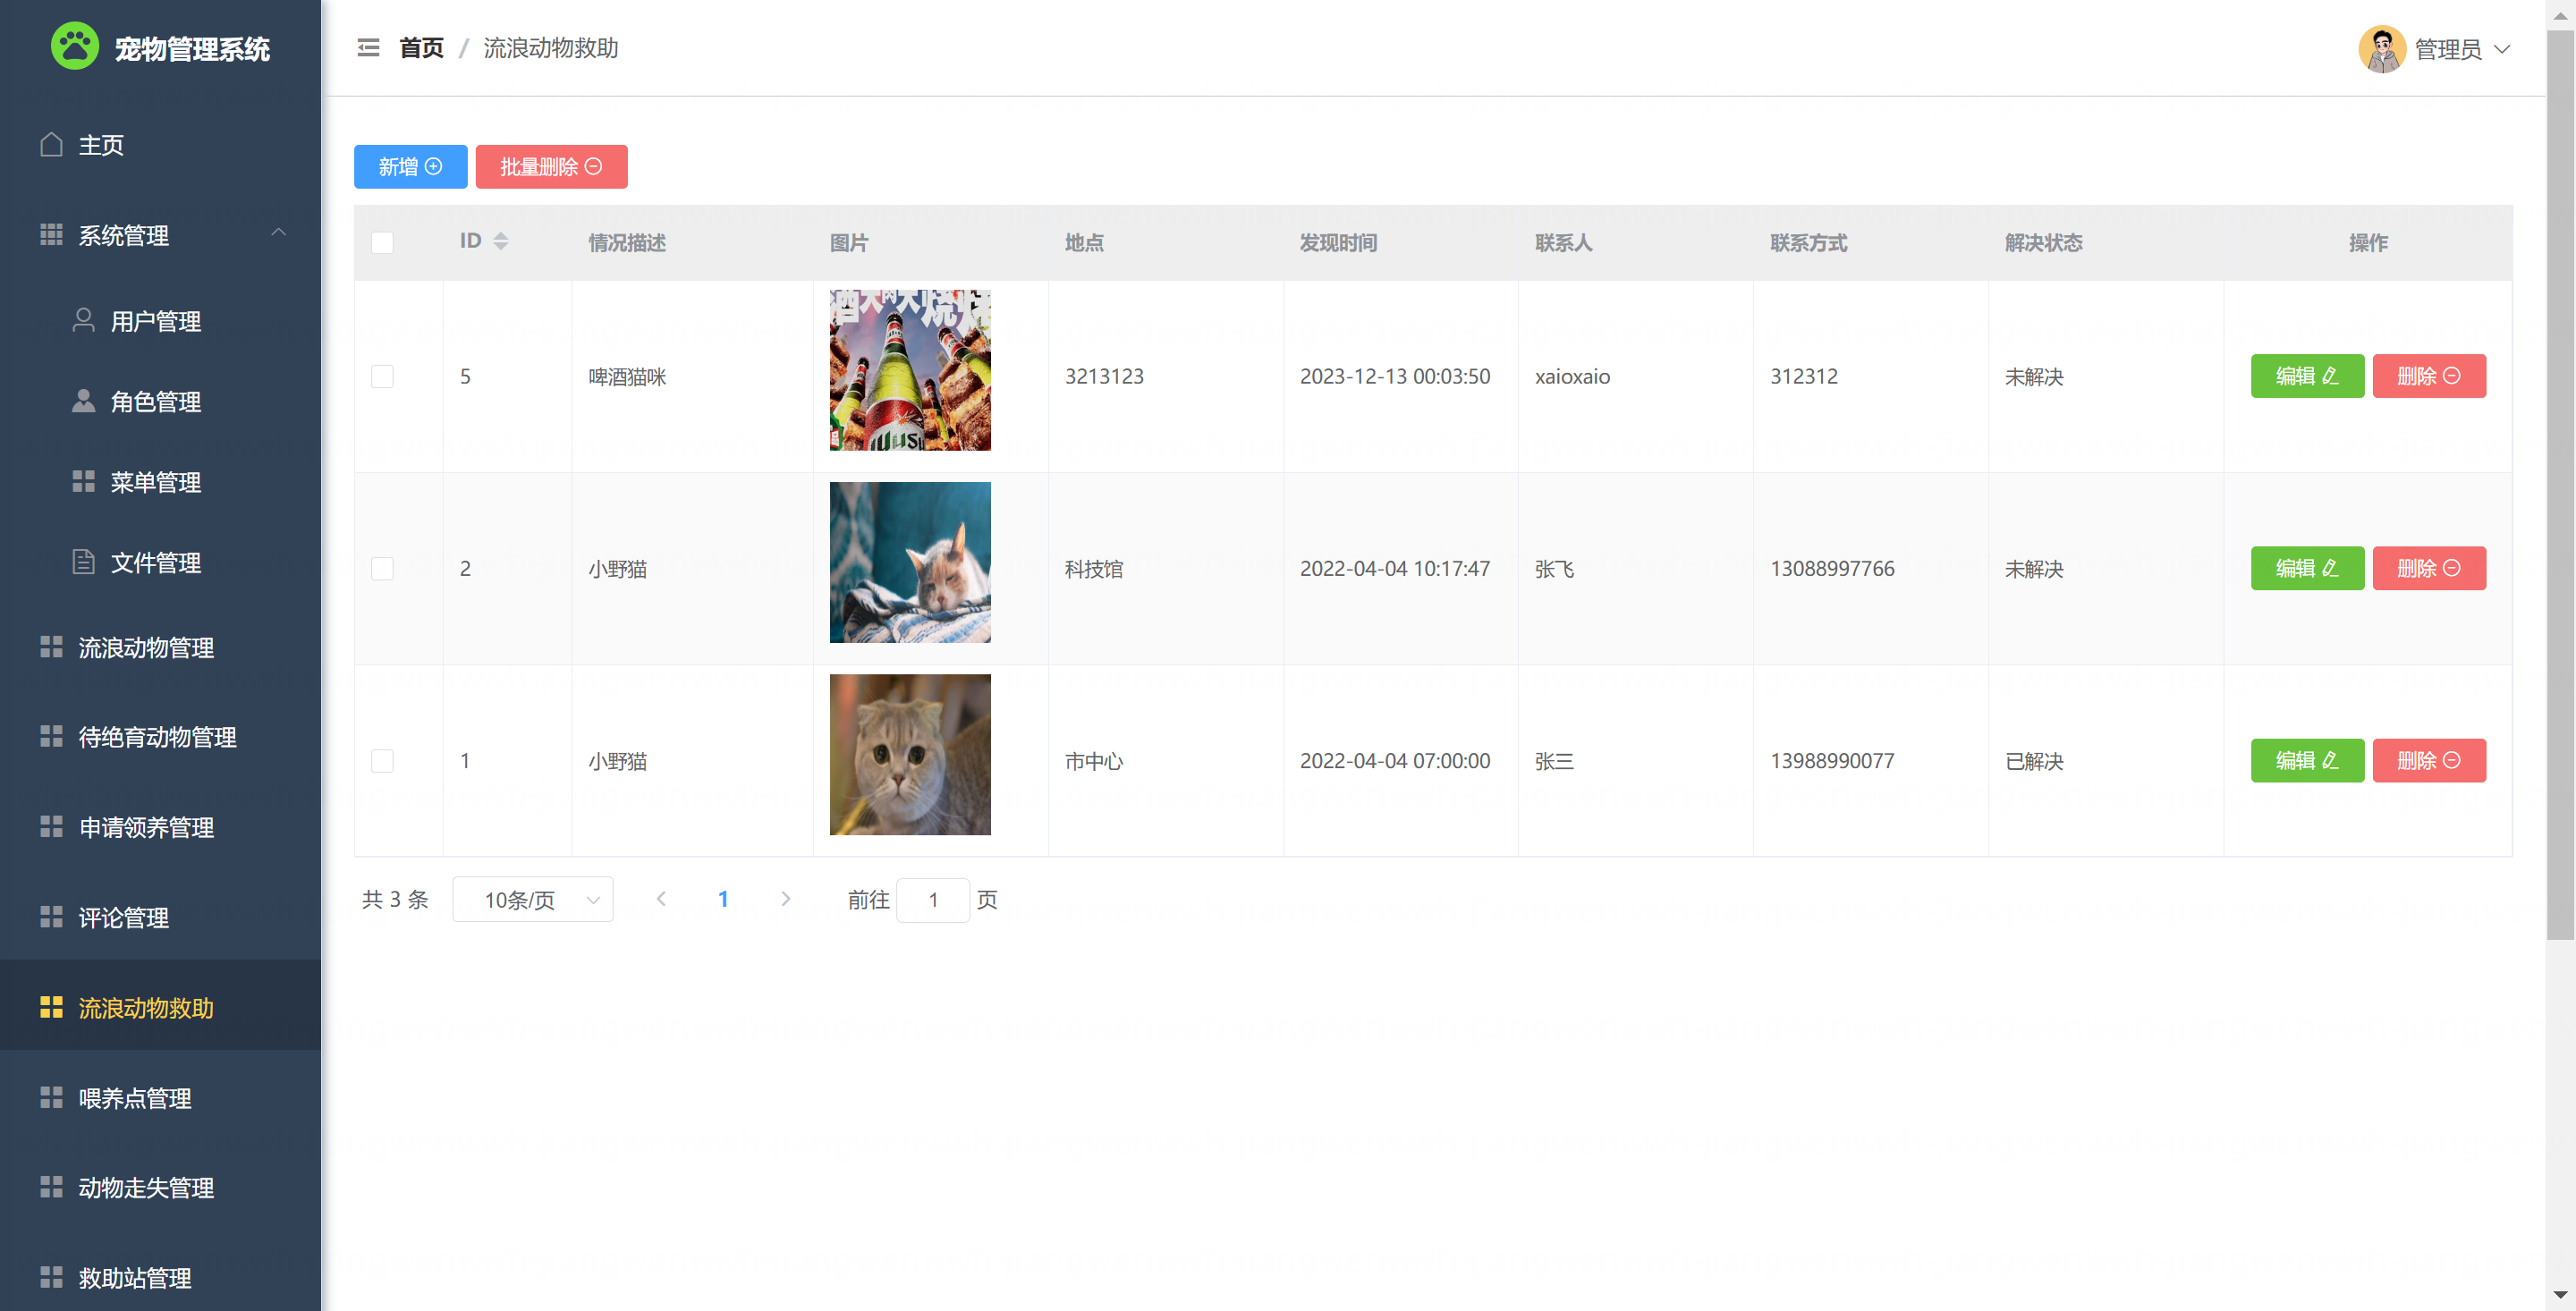Collapse the 系统管理 submenu chevron
2576x1311 pixels.
pyautogui.click(x=279, y=233)
